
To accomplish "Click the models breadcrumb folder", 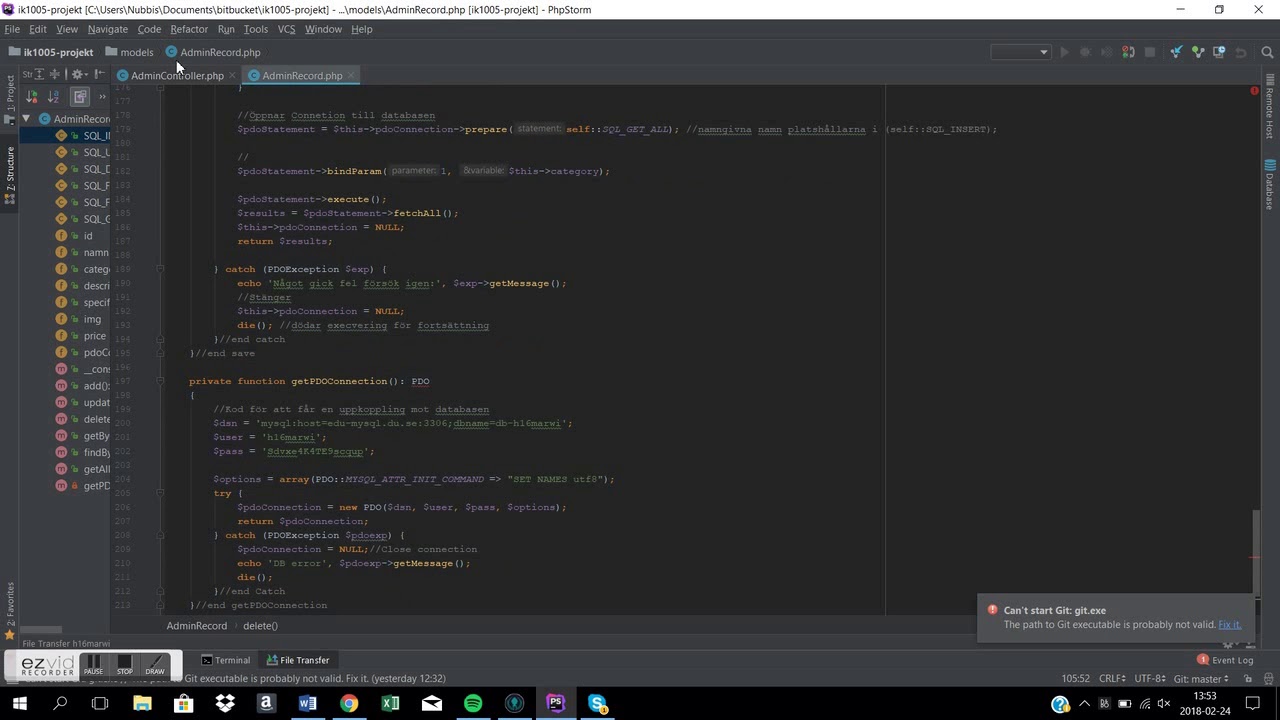I will click(x=129, y=52).
